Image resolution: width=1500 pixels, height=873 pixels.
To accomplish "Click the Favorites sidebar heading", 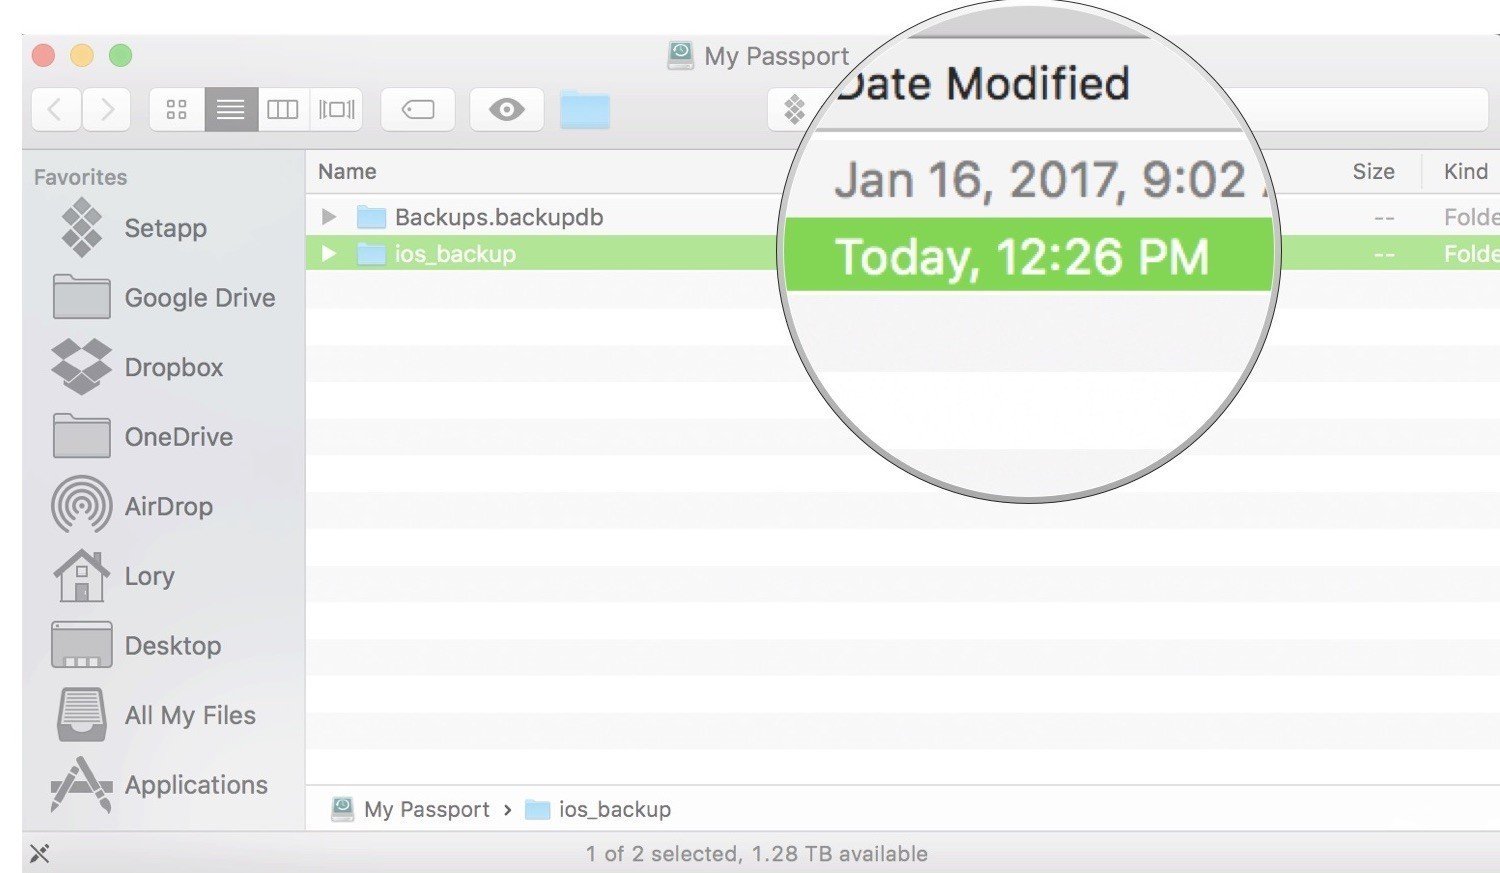I will 81,177.
